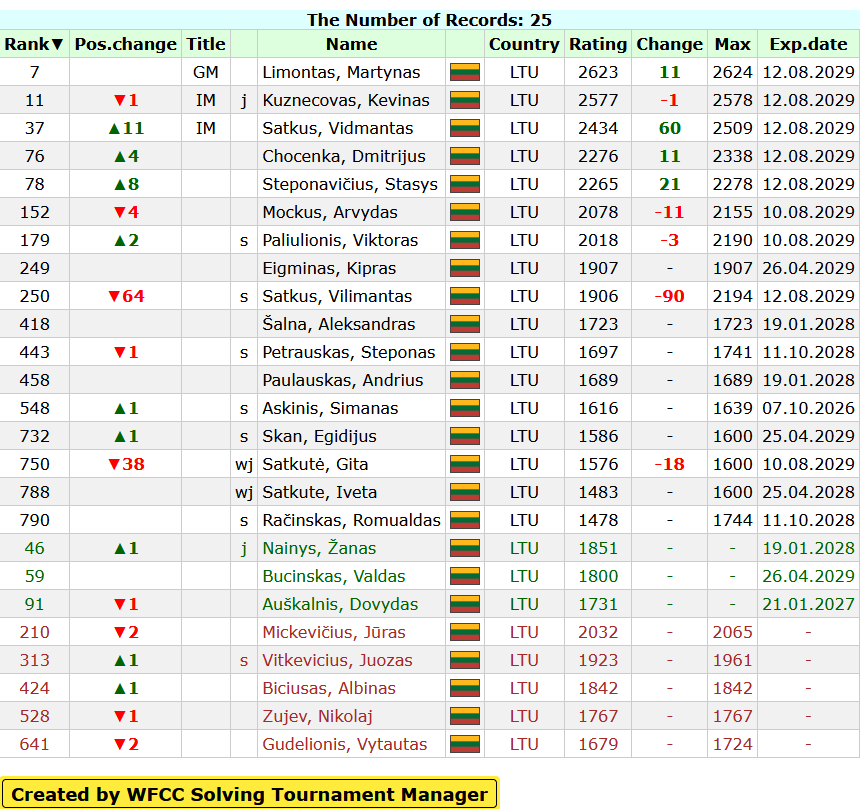Select flag in Satkus, Vidmantas row
The width and height of the screenshot is (863, 809).
pos(465,128)
